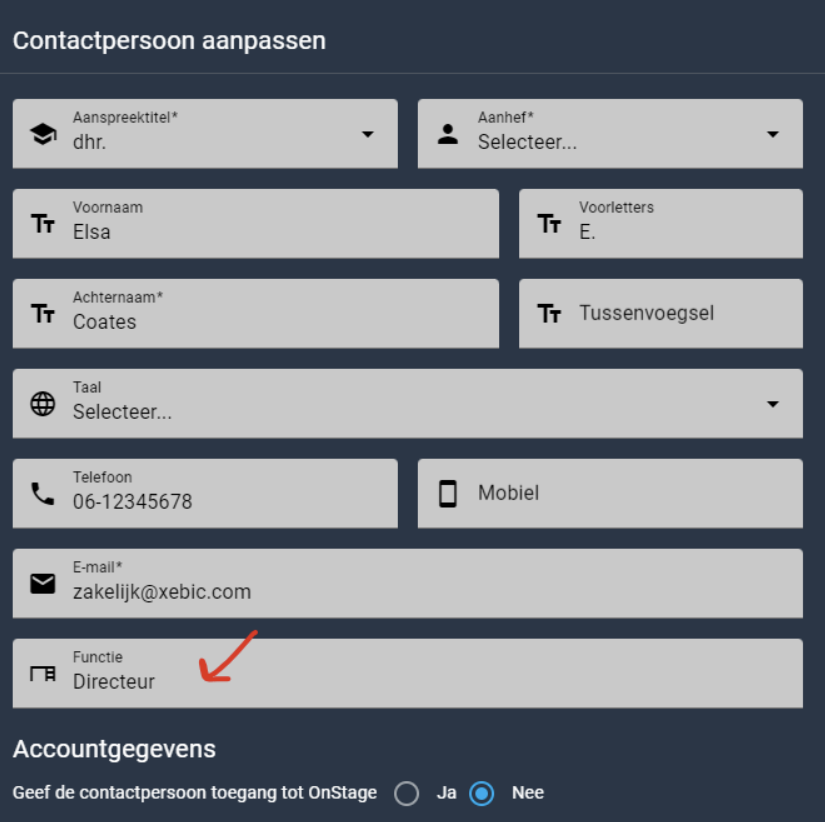Select the Nee radio button for OnStage access
This screenshot has height=822, width=825.
(481, 793)
